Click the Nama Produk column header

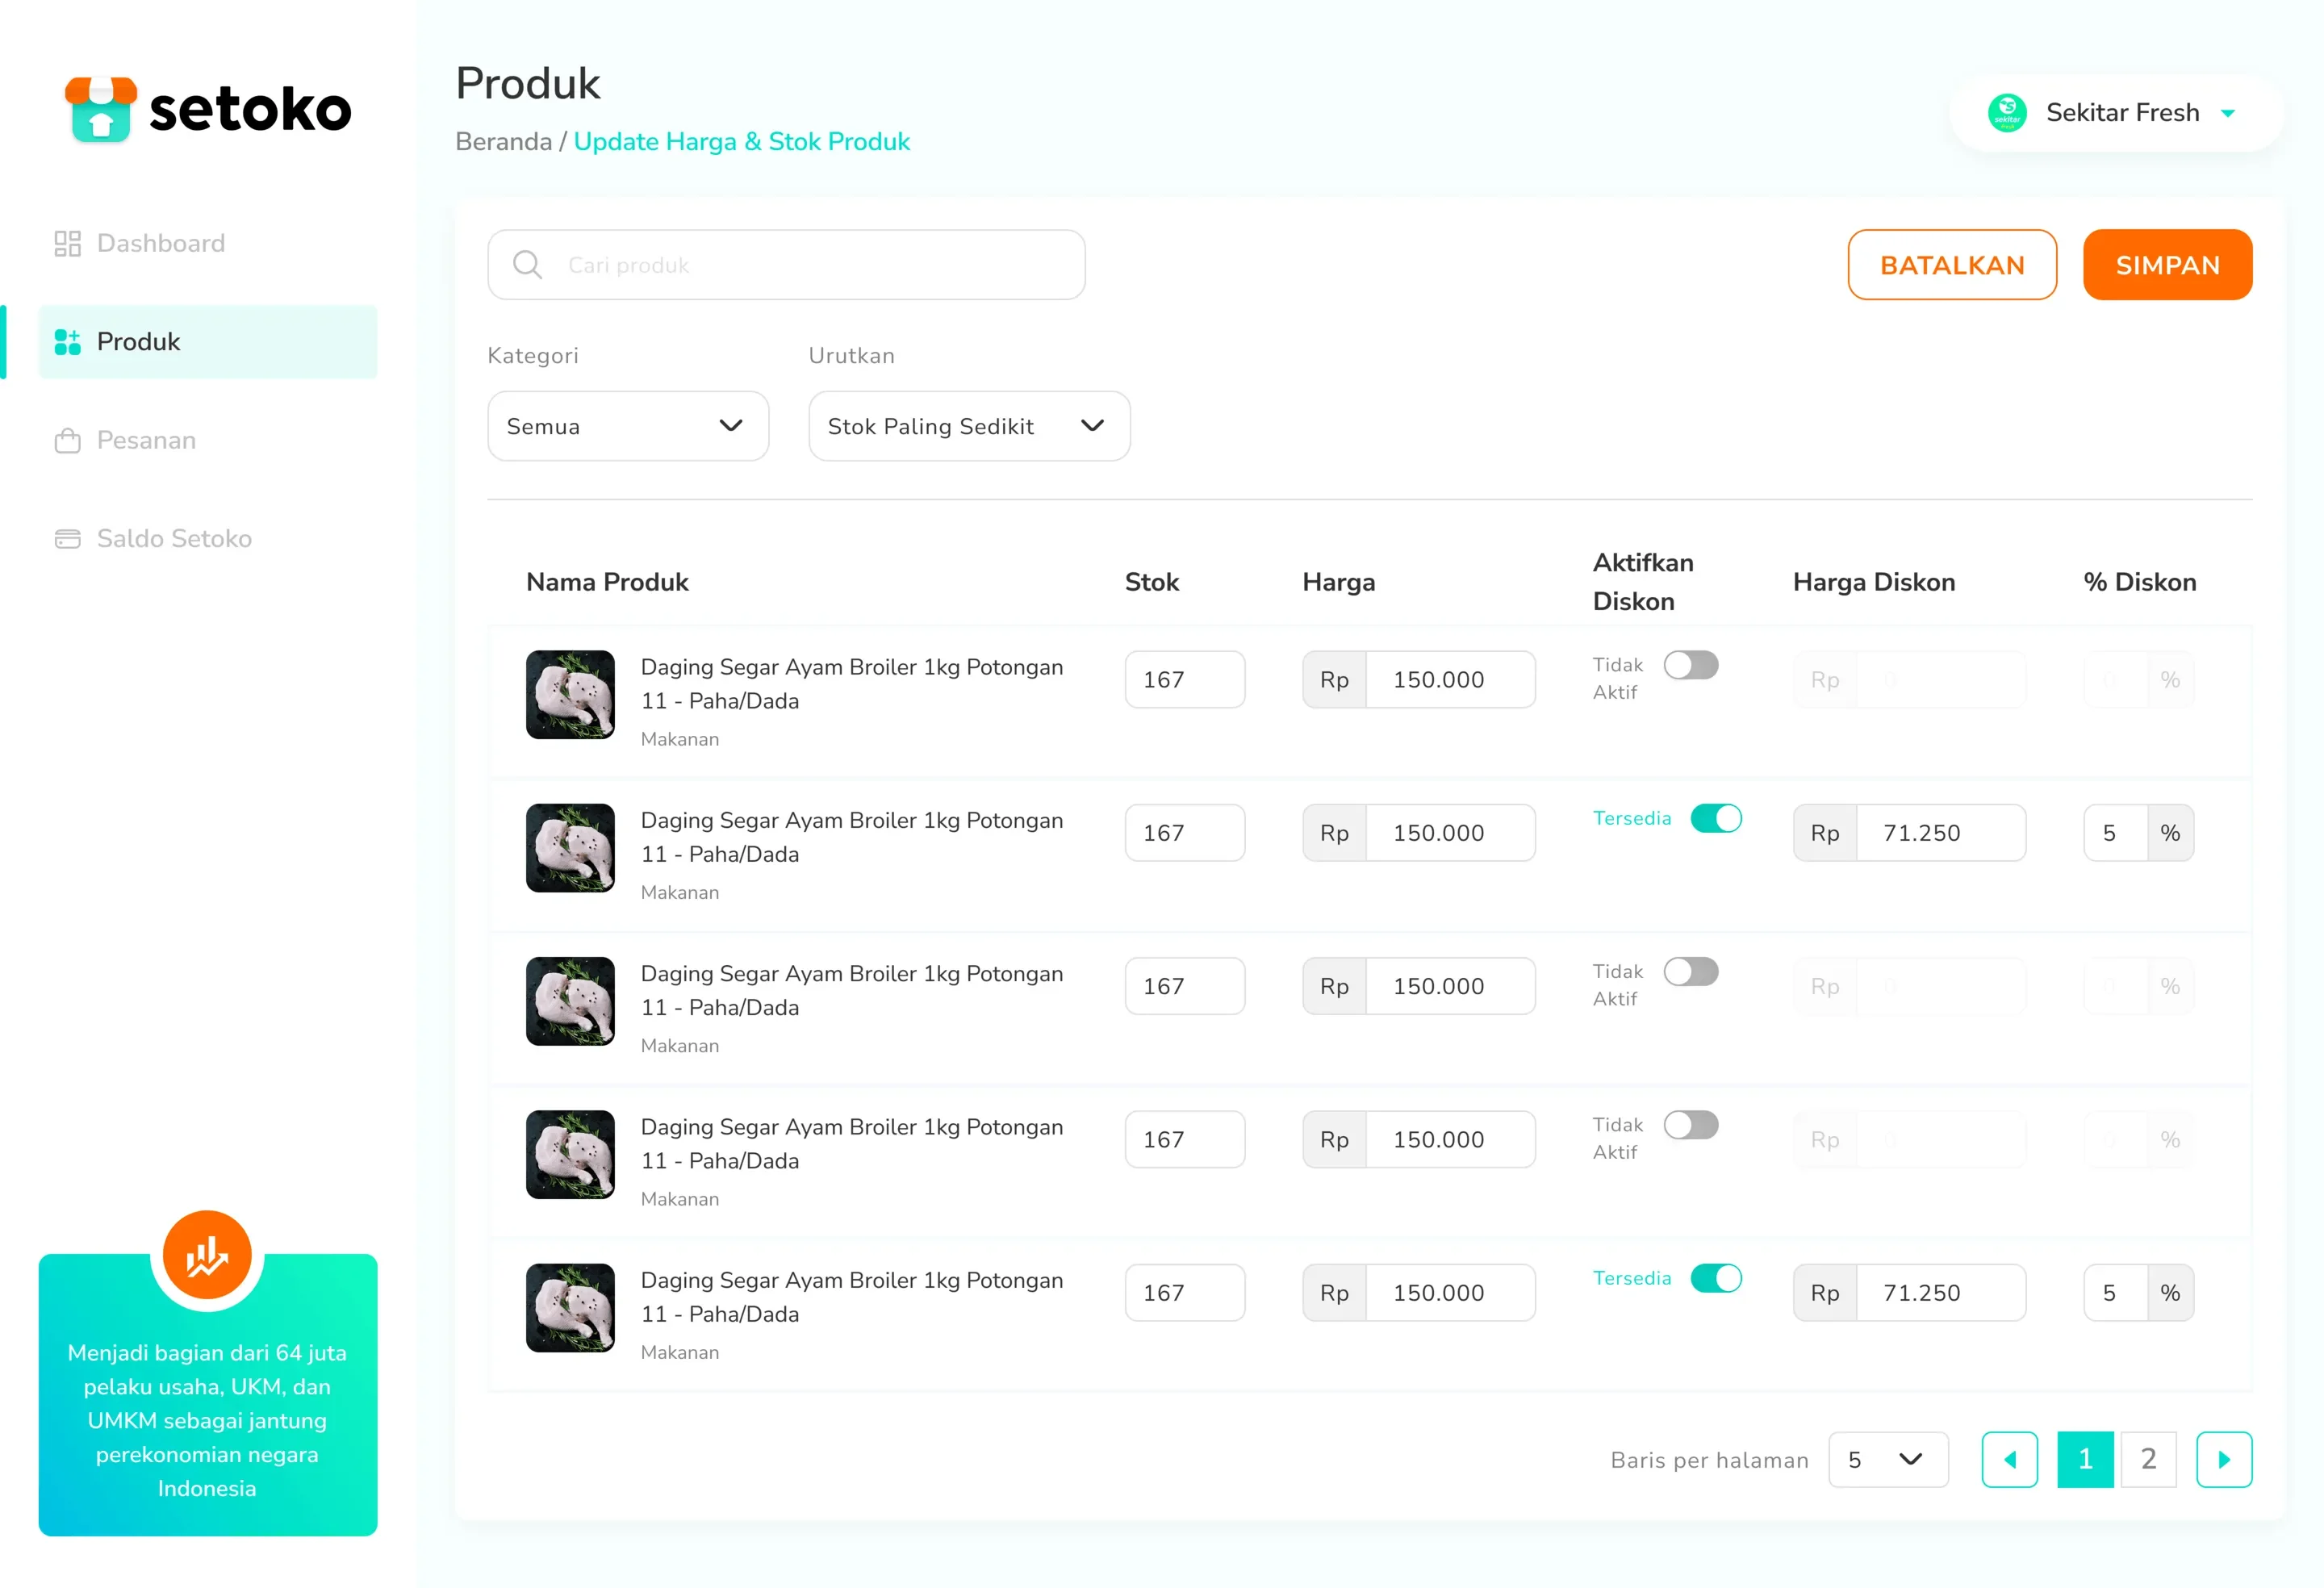tap(607, 582)
